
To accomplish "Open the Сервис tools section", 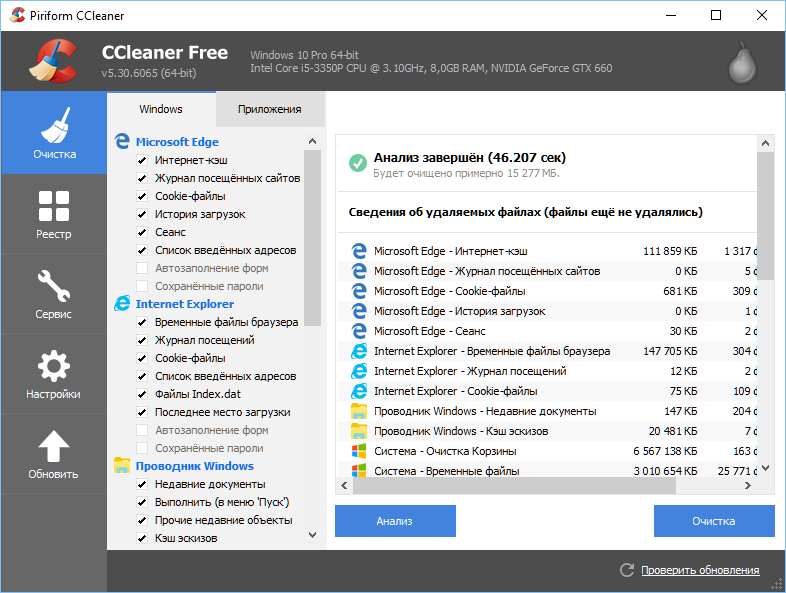I will tap(53, 295).
